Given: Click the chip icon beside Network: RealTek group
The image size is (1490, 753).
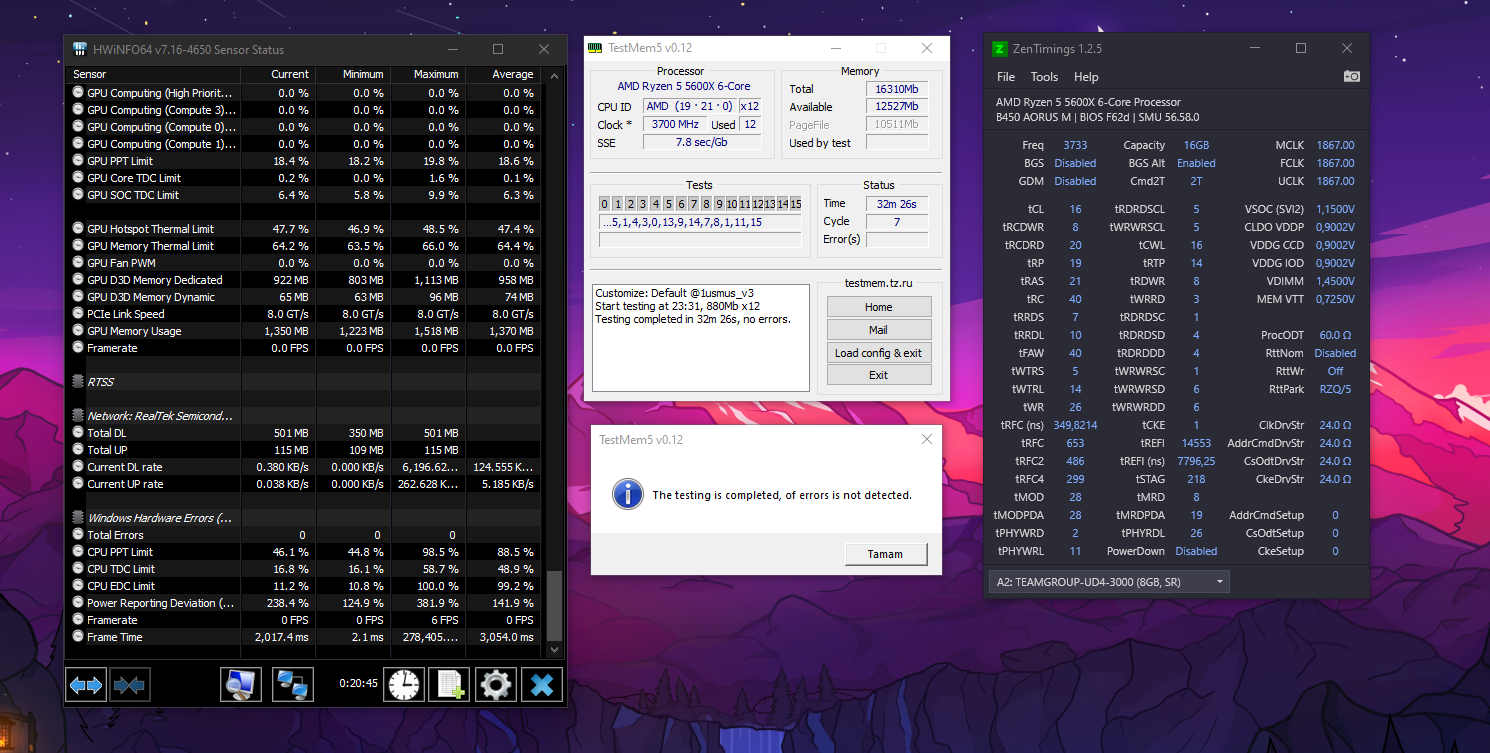Looking at the screenshot, I should pos(79,416).
